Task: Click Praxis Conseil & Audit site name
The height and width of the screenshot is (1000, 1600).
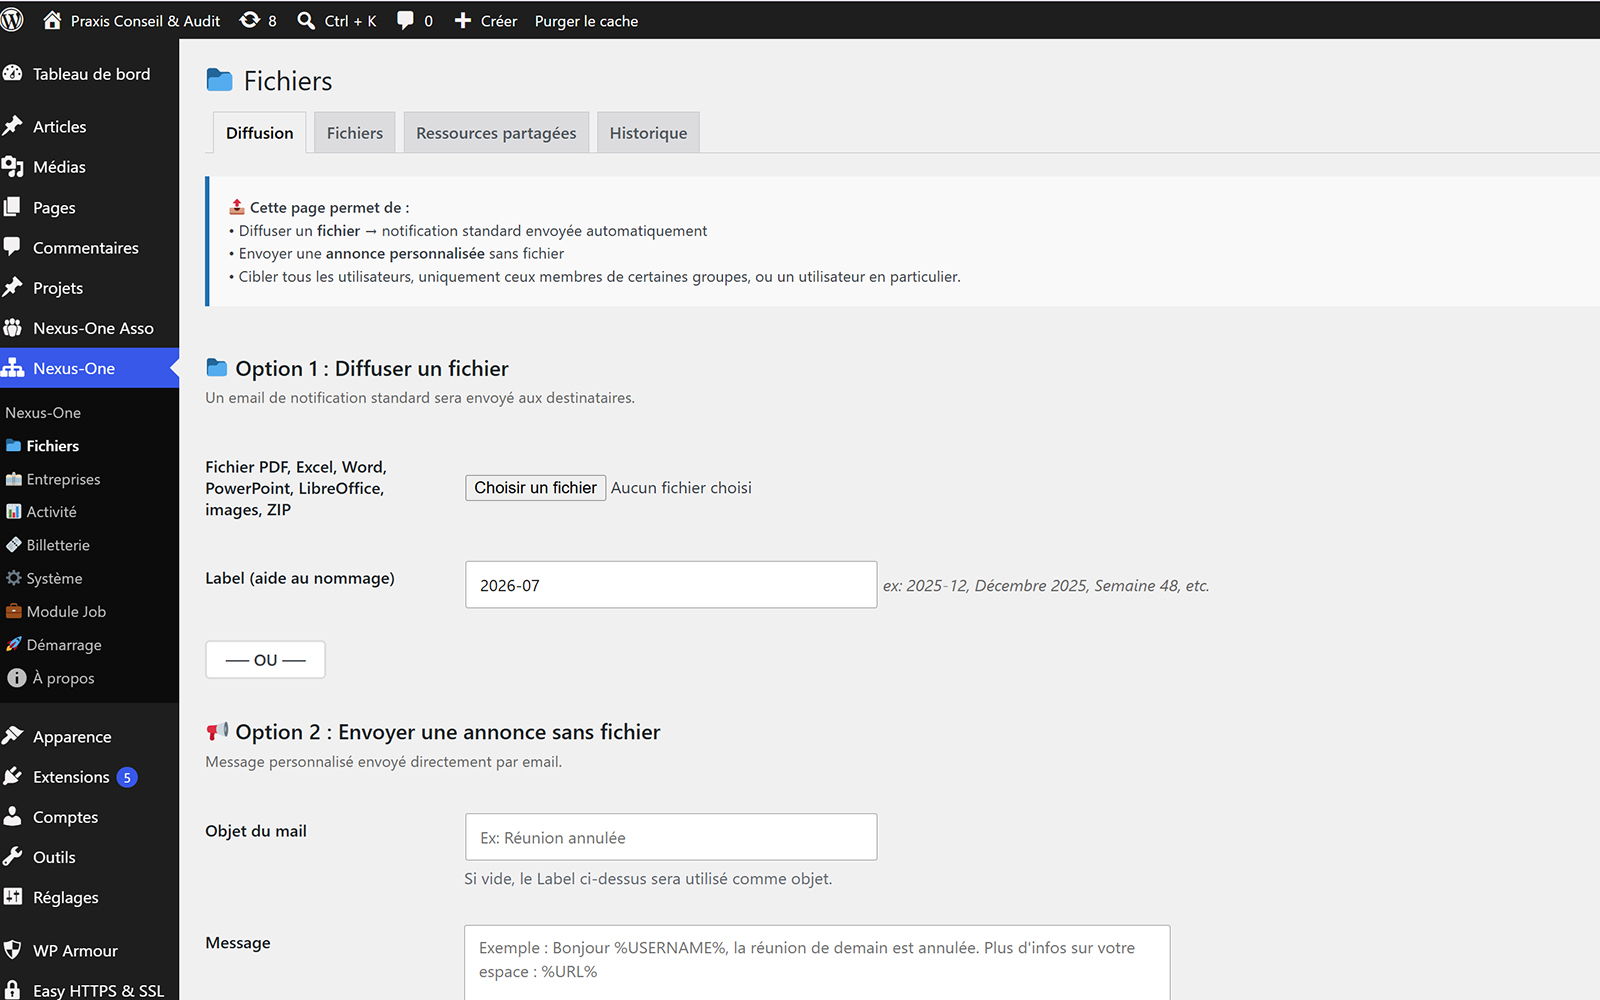Action: tap(145, 21)
